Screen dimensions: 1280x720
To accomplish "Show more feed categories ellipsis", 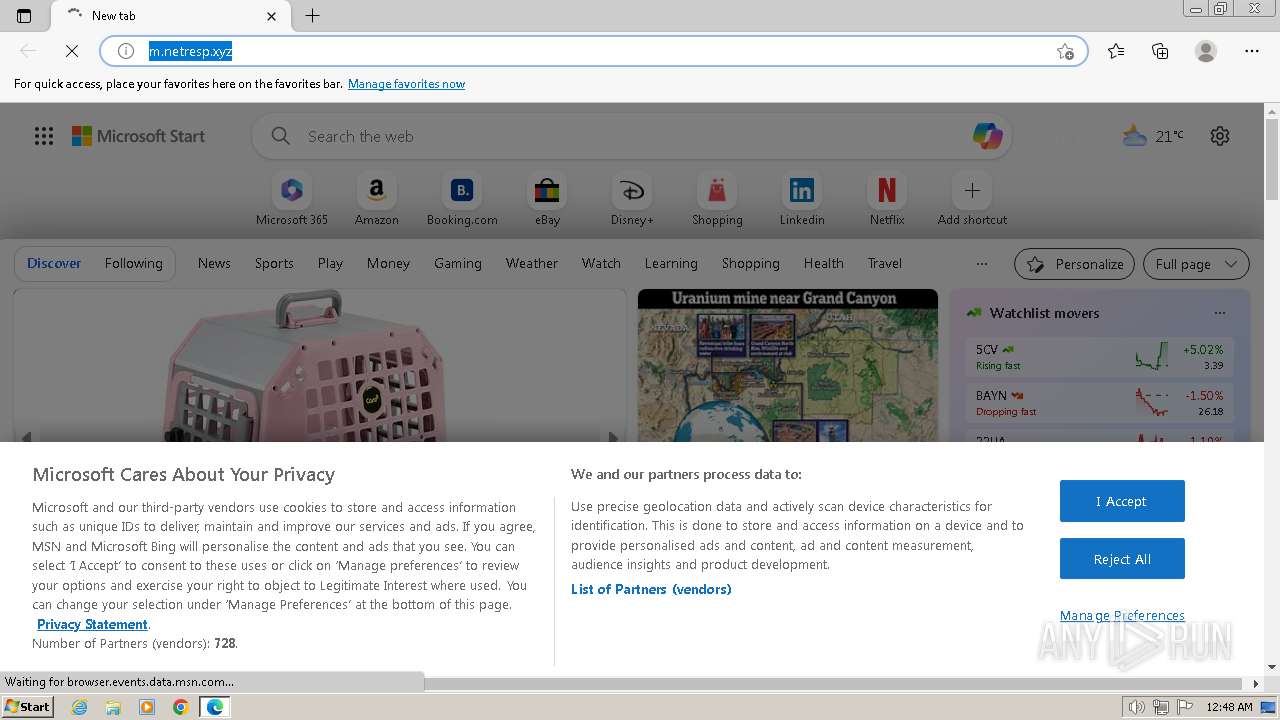I will tap(982, 264).
